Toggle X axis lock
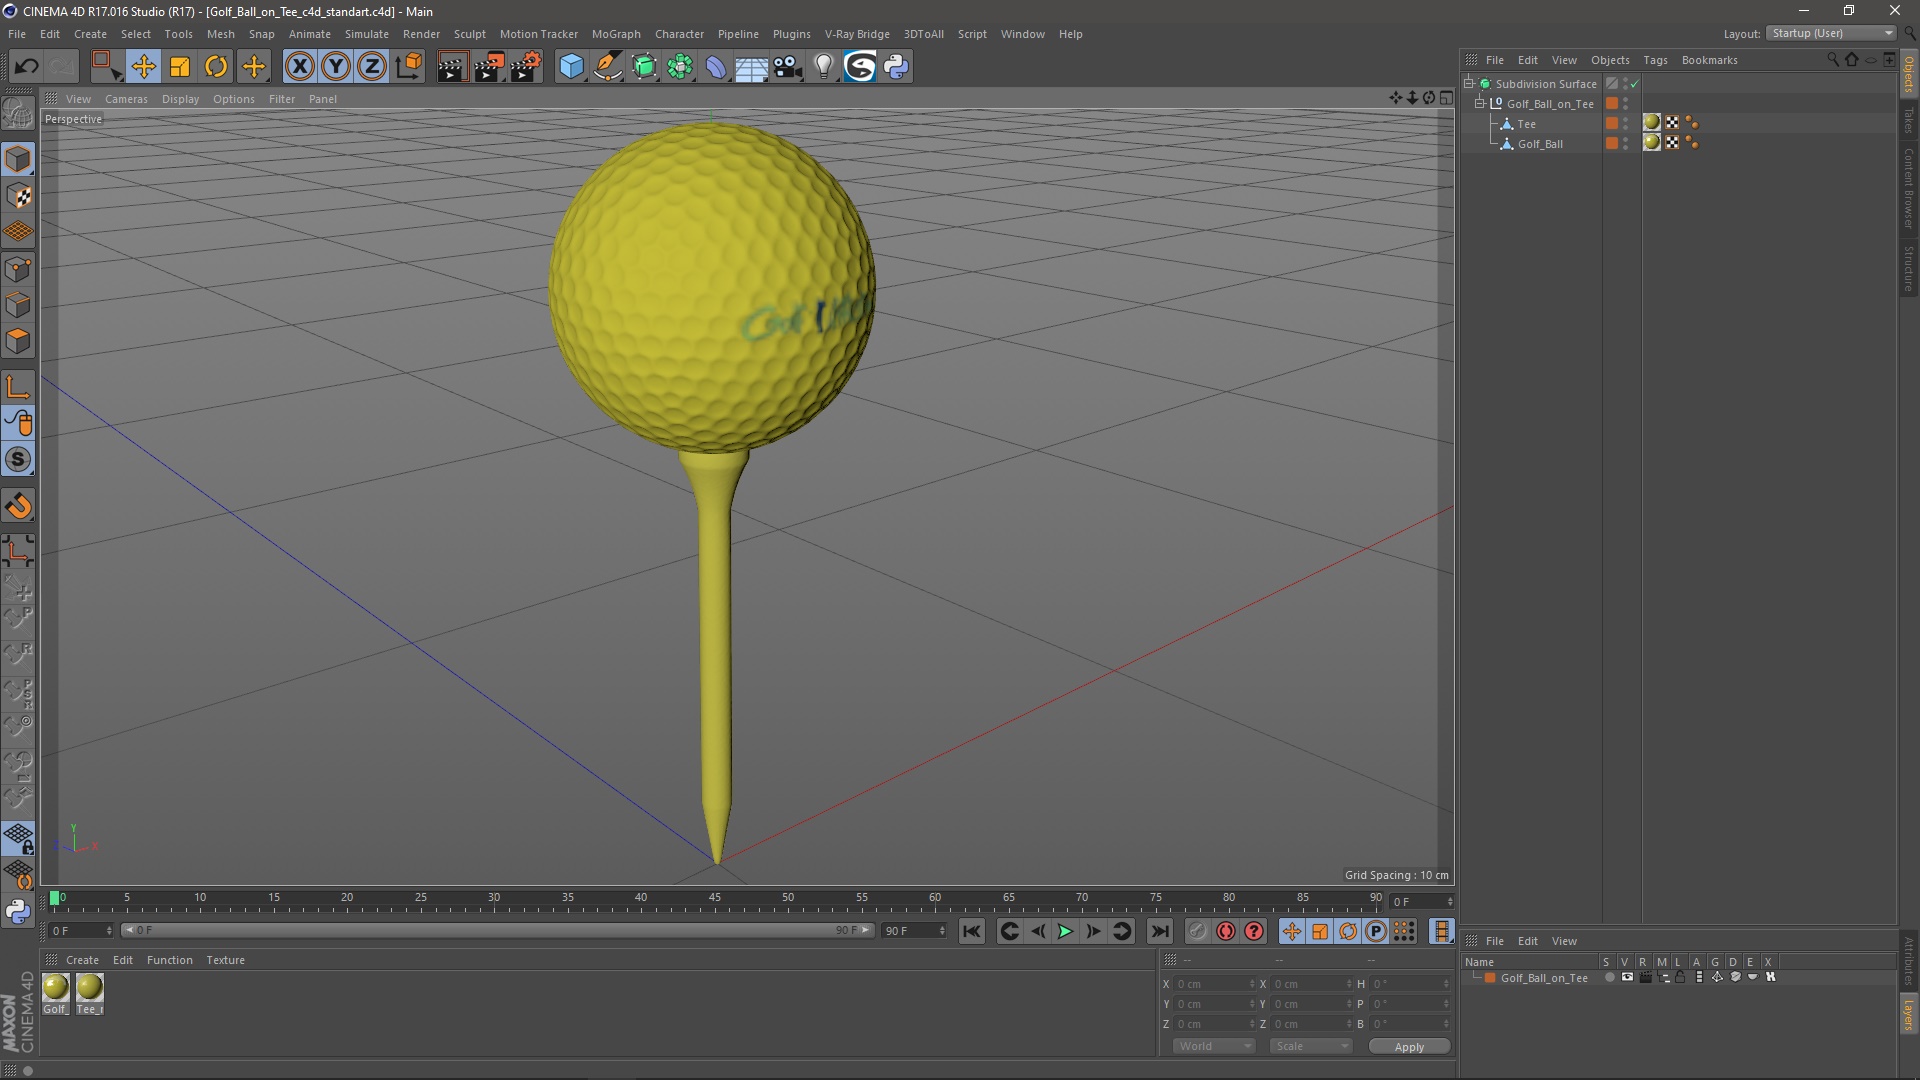This screenshot has height=1080, width=1920. tap(299, 67)
